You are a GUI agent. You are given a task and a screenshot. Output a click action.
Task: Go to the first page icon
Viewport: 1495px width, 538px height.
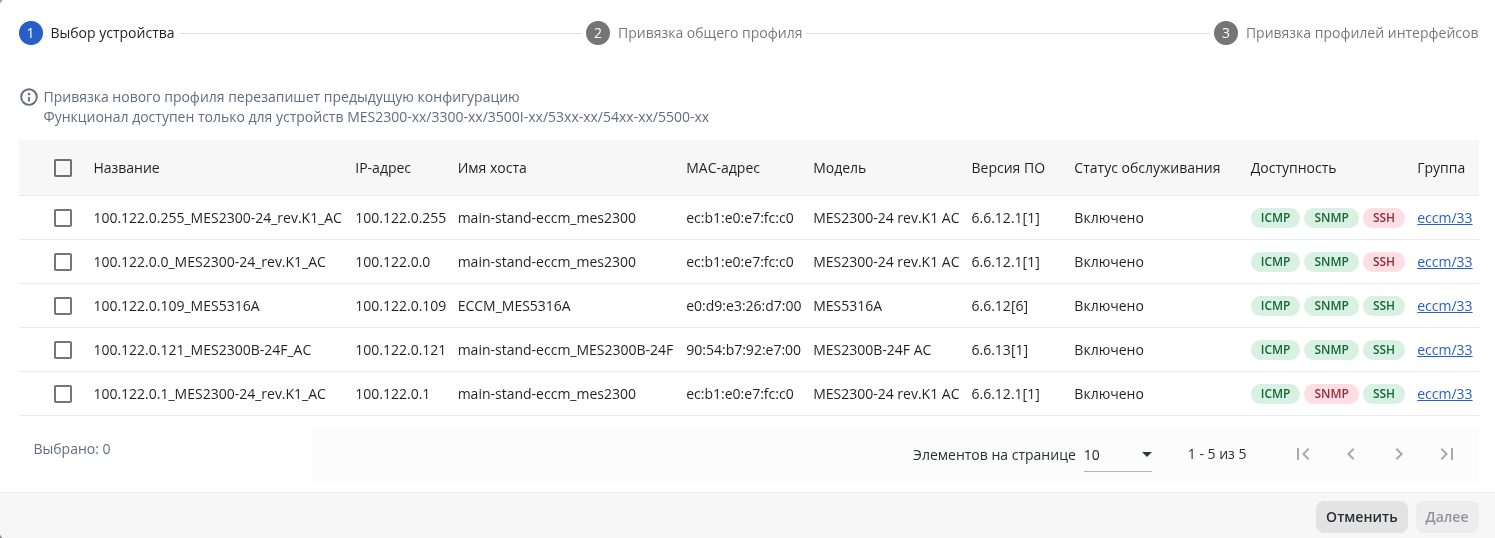(x=1302, y=454)
